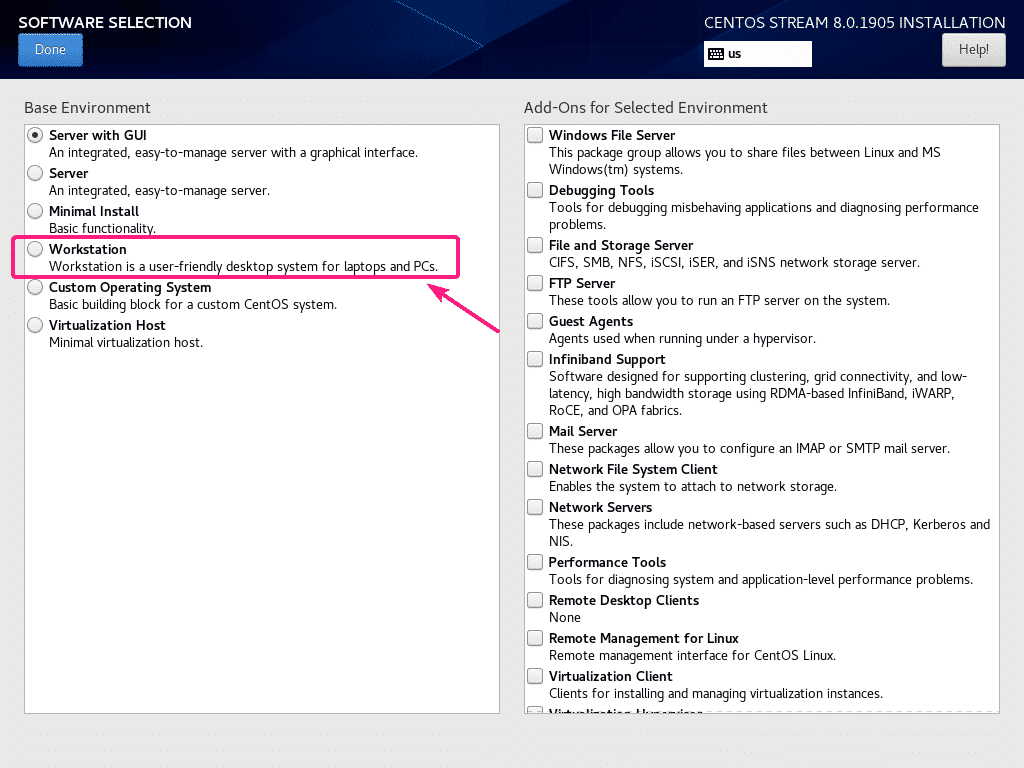1024x768 pixels.
Task: Enable the Network Servers add-on
Action: (535, 506)
